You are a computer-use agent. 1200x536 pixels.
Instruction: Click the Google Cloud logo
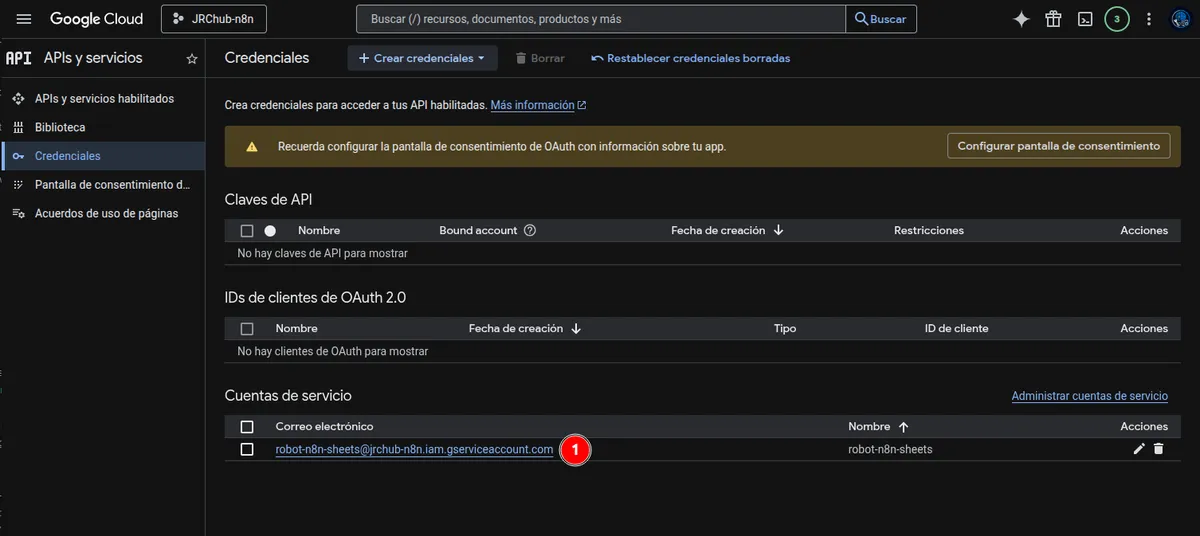coord(96,19)
